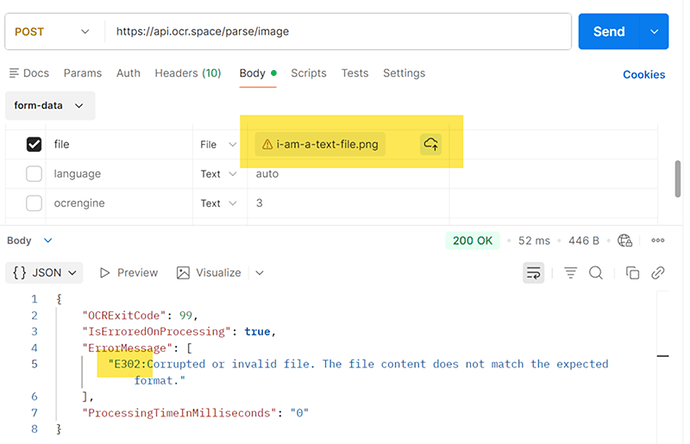Image resolution: width=690 pixels, height=444 pixels.
Task: Open the response more options ellipsis
Action: coord(658,240)
